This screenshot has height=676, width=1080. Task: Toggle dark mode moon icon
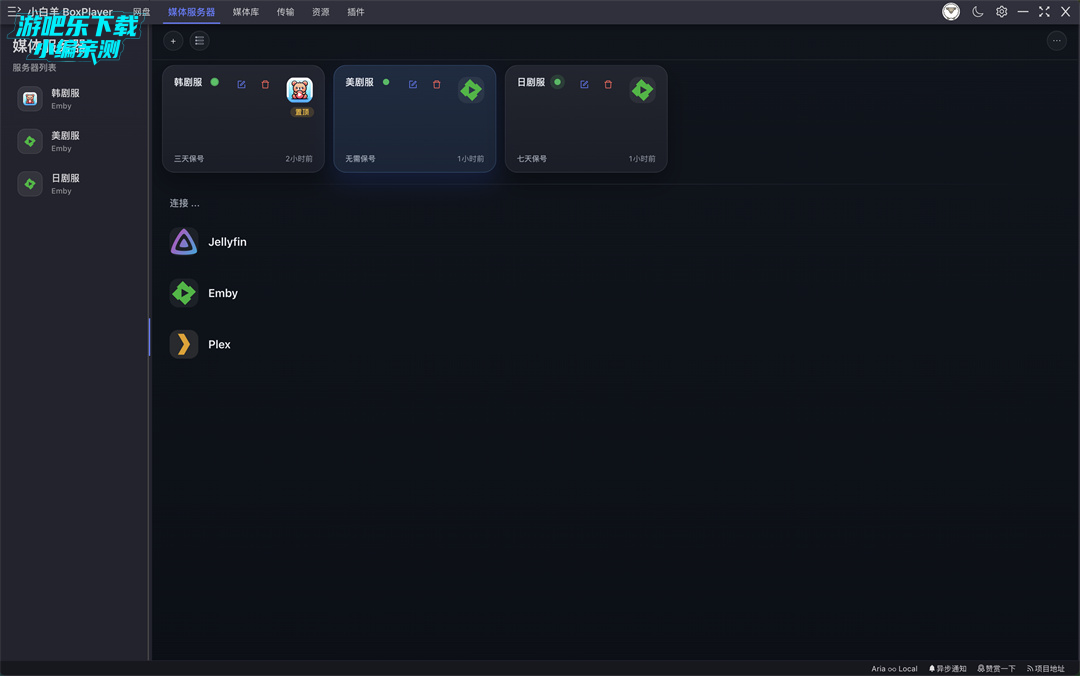pyautogui.click(x=977, y=12)
